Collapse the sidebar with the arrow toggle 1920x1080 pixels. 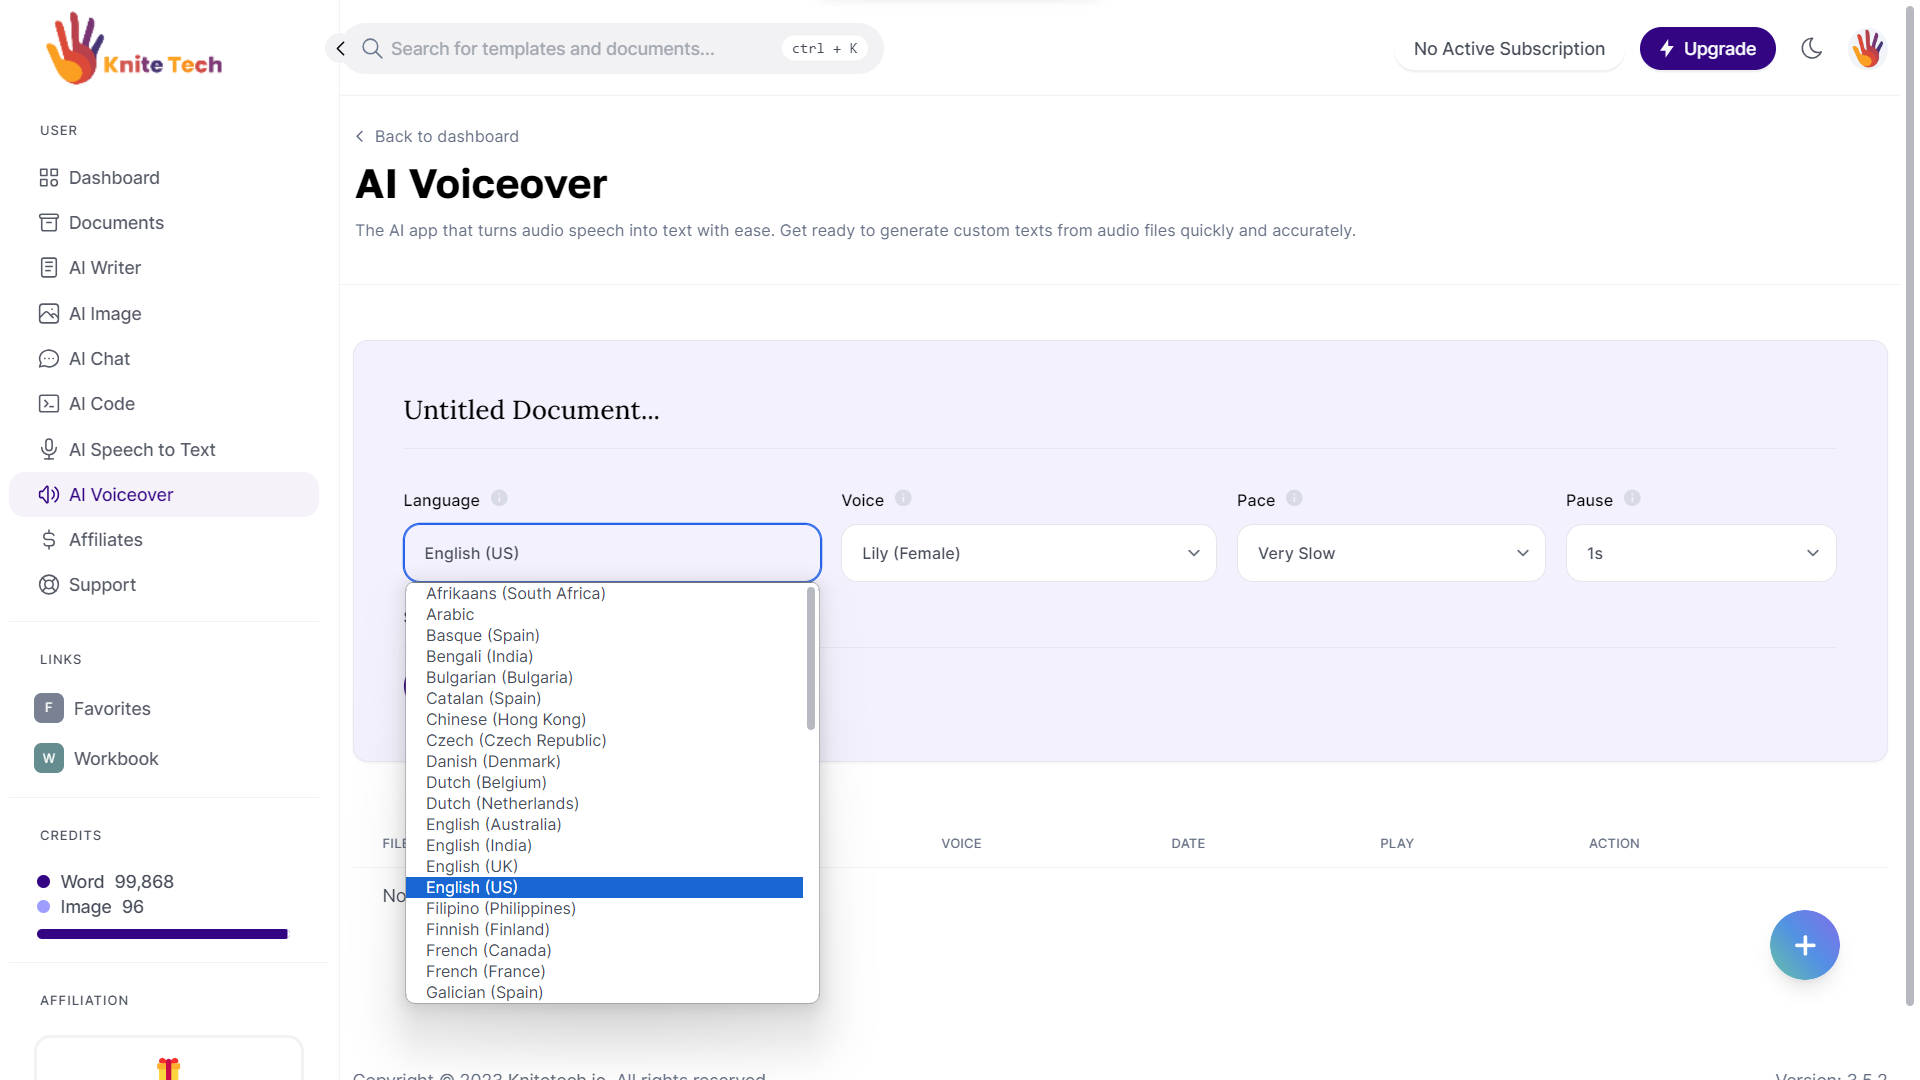(340, 48)
